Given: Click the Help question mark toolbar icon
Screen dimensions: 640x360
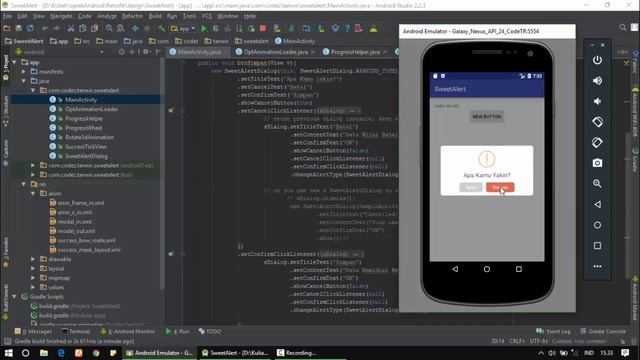Looking at the screenshot, I should [x=347, y=29].
